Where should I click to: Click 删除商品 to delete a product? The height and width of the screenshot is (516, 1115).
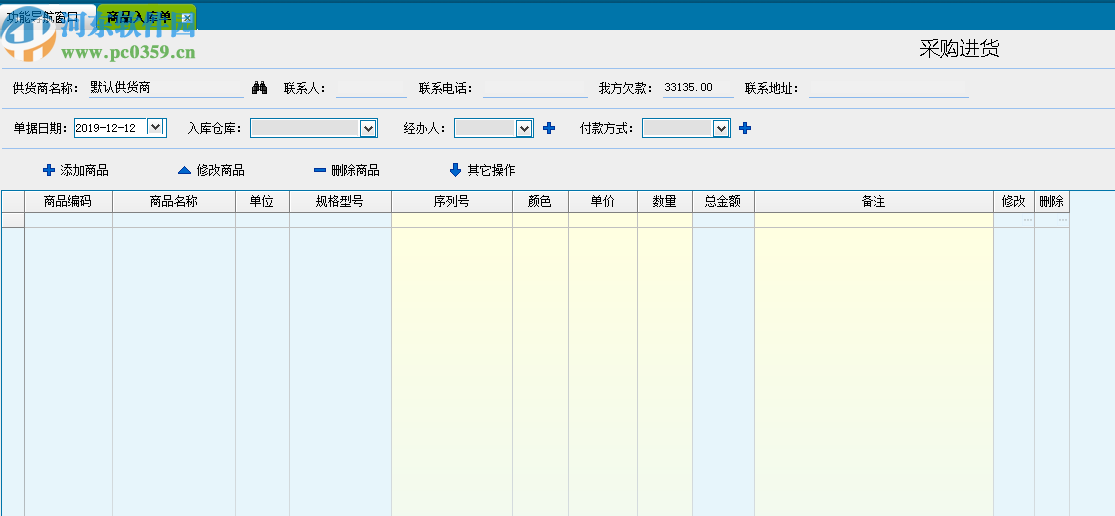coord(347,171)
